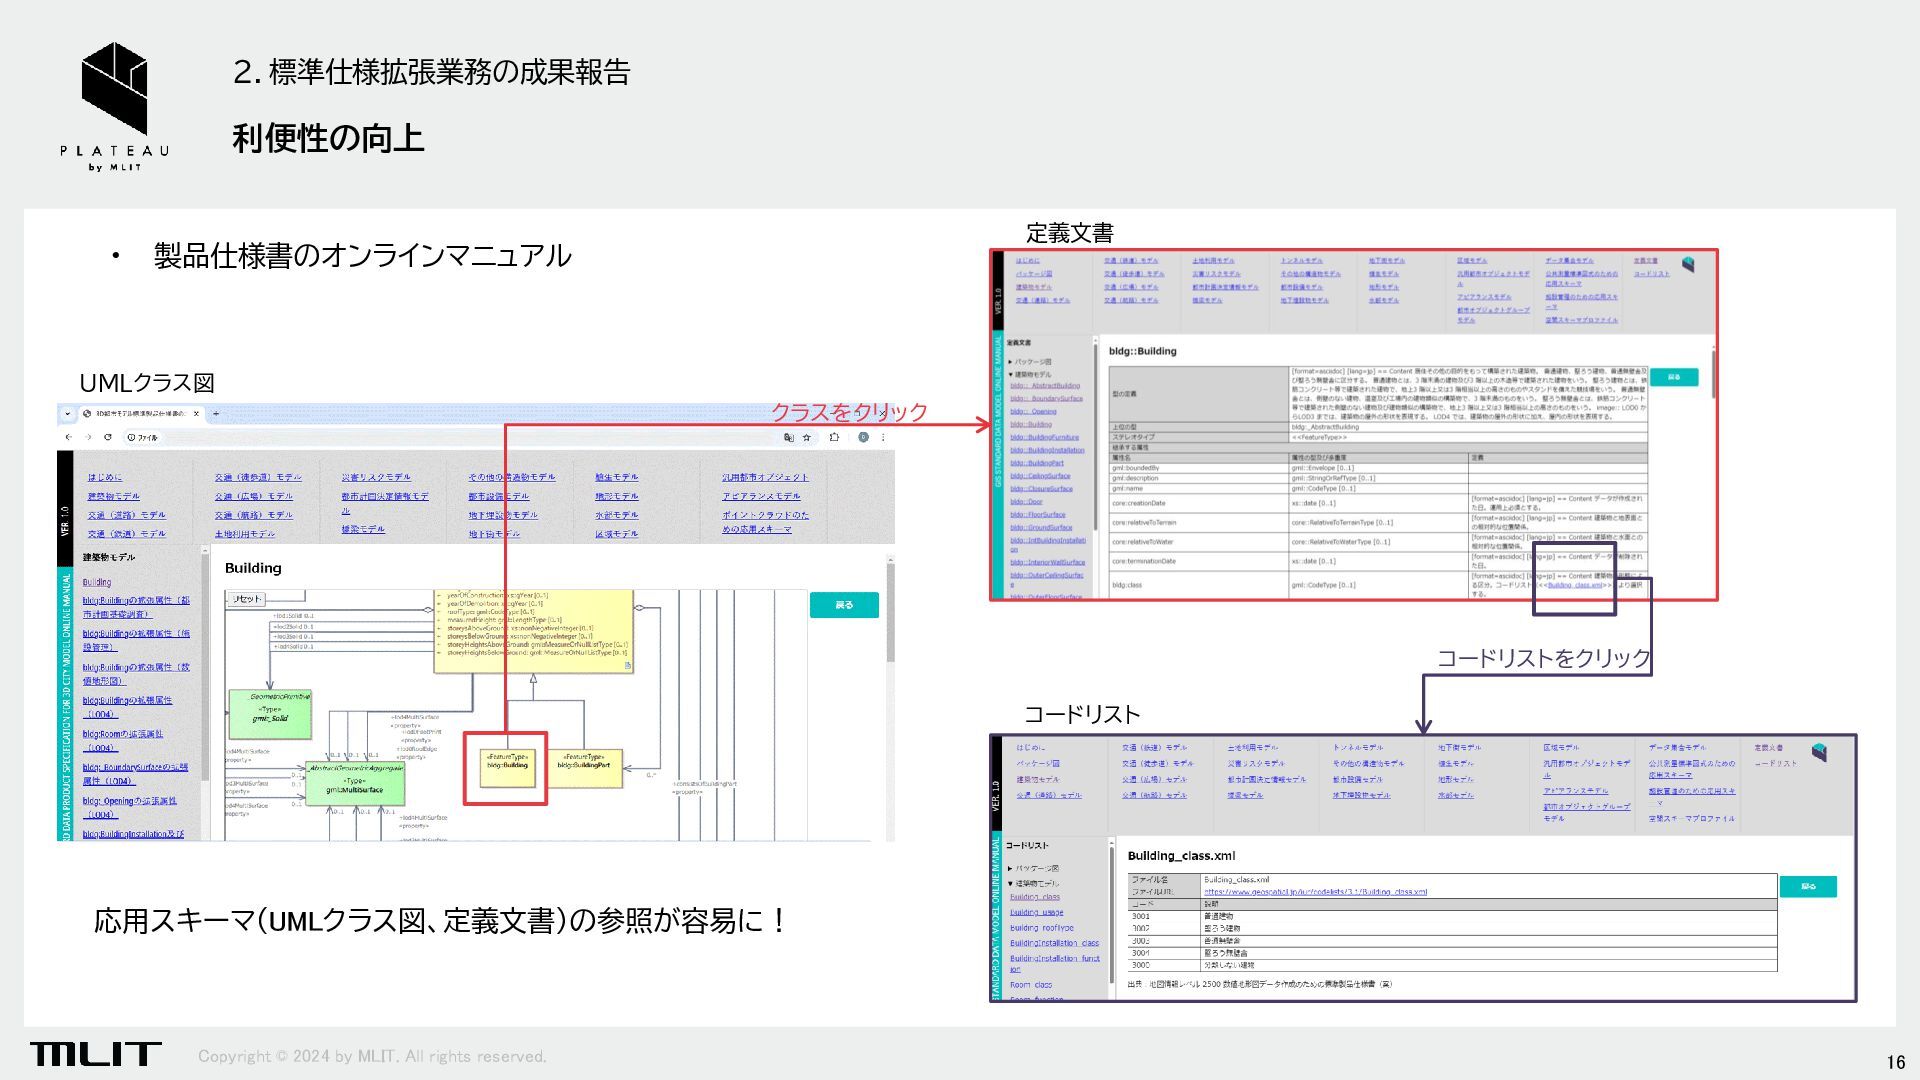
Task: Click the browser address bar field
Action: coord(450,437)
